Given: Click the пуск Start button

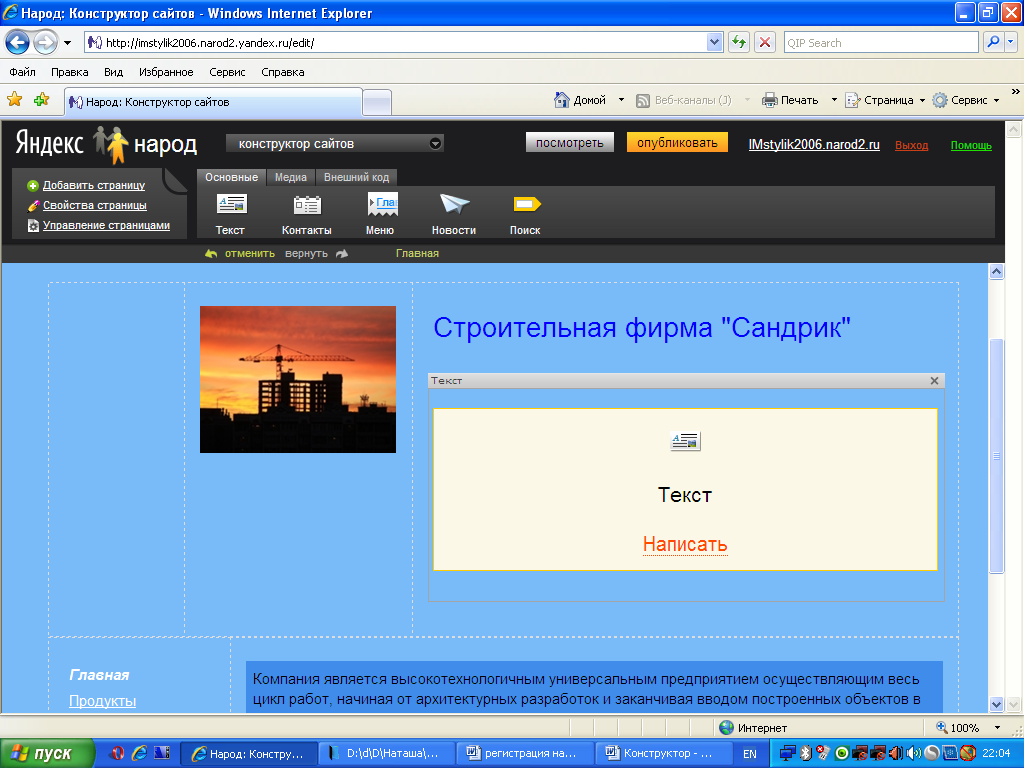Looking at the screenshot, I should (x=47, y=753).
